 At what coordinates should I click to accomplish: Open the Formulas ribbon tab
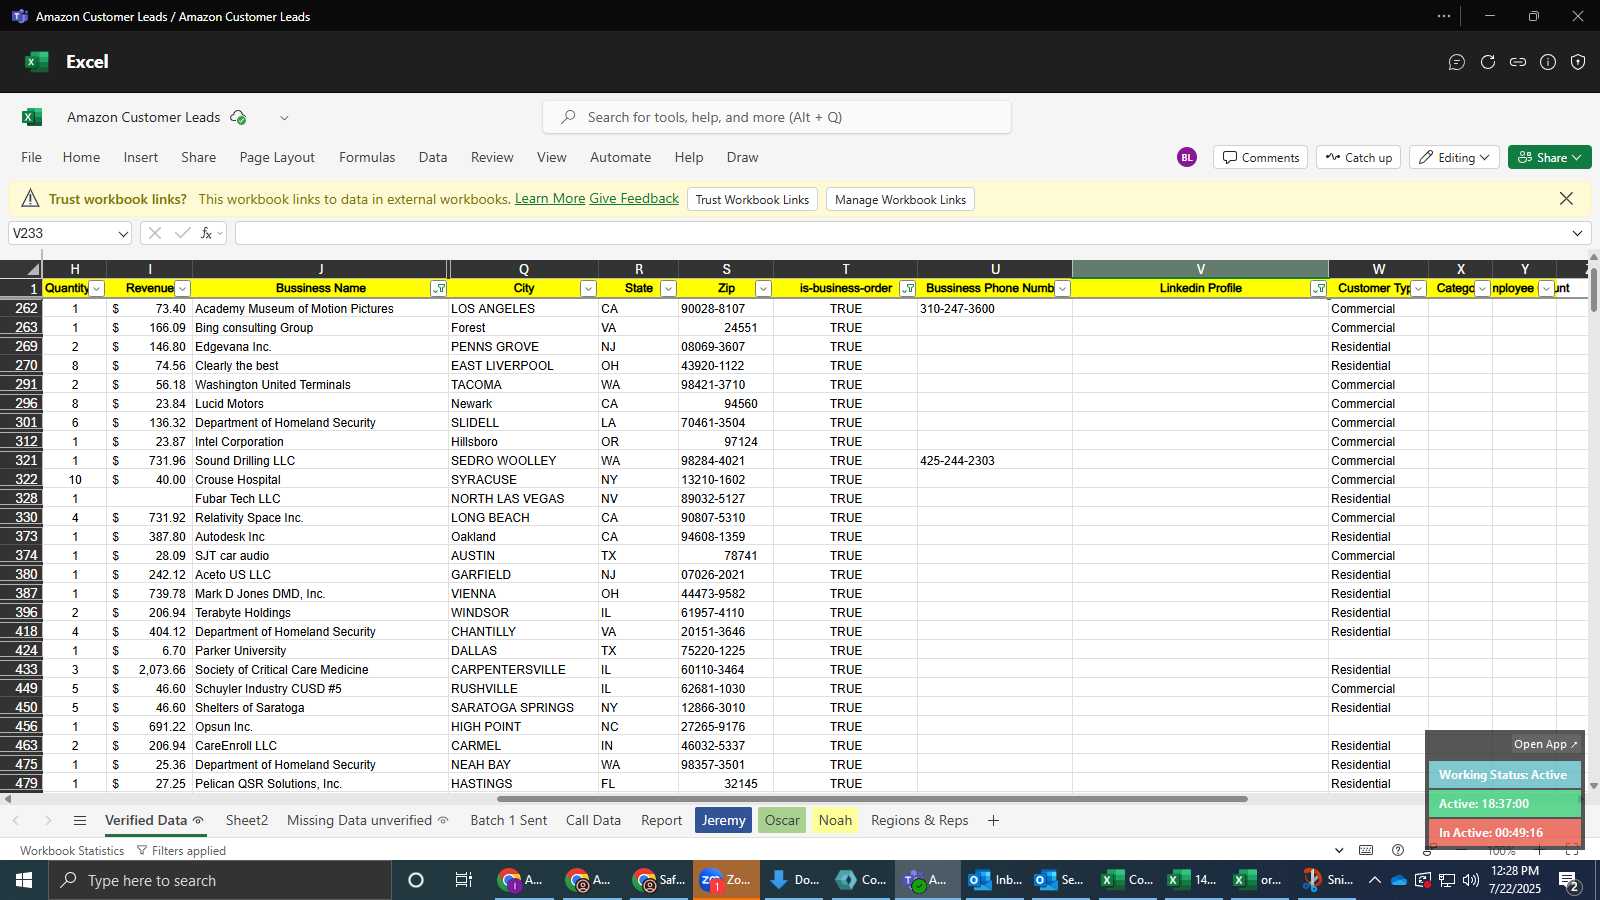[367, 157]
